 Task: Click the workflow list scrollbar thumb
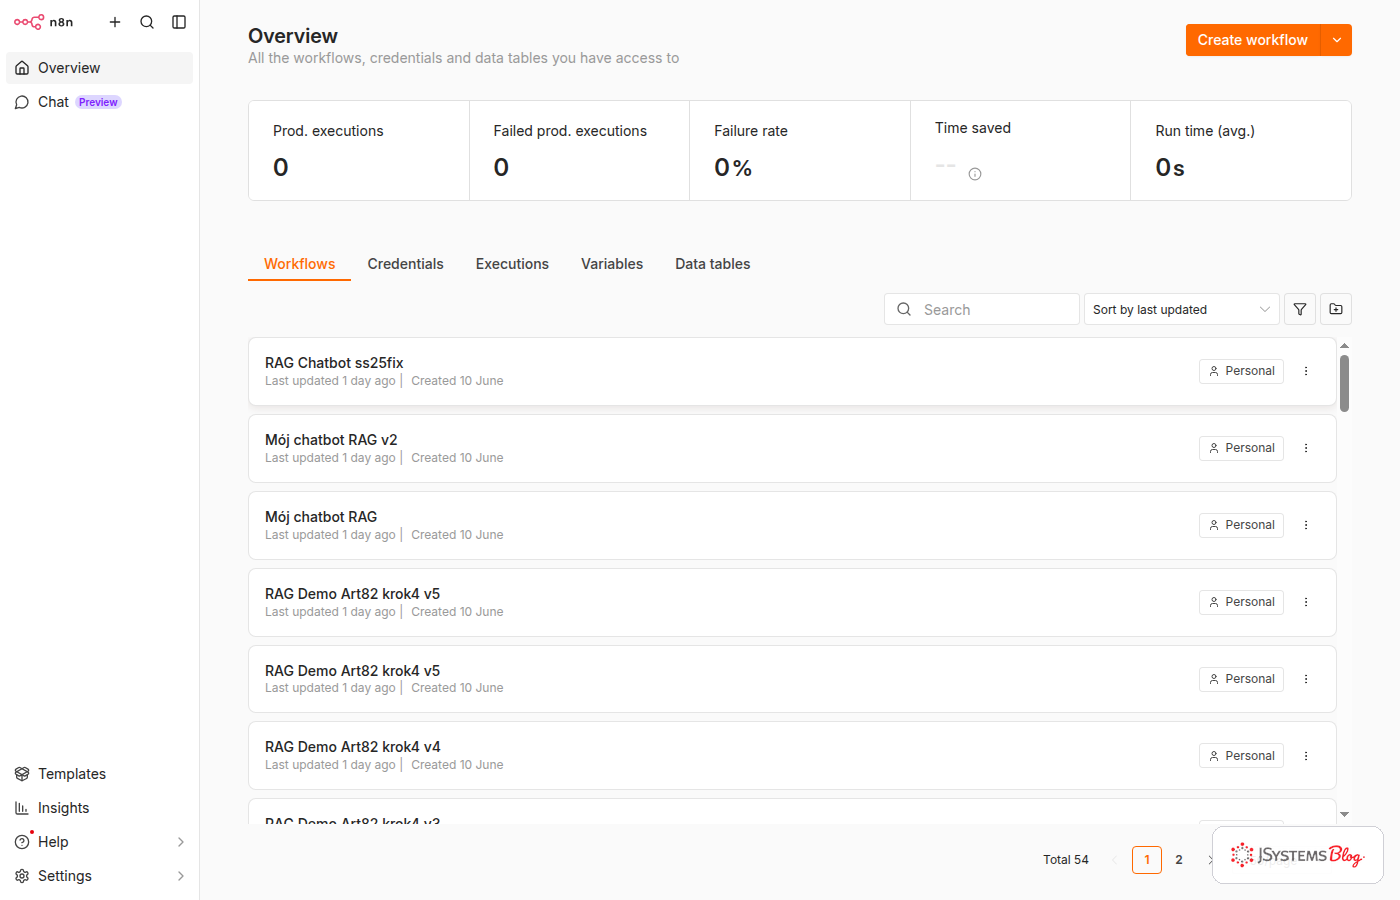[x=1344, y=383]
